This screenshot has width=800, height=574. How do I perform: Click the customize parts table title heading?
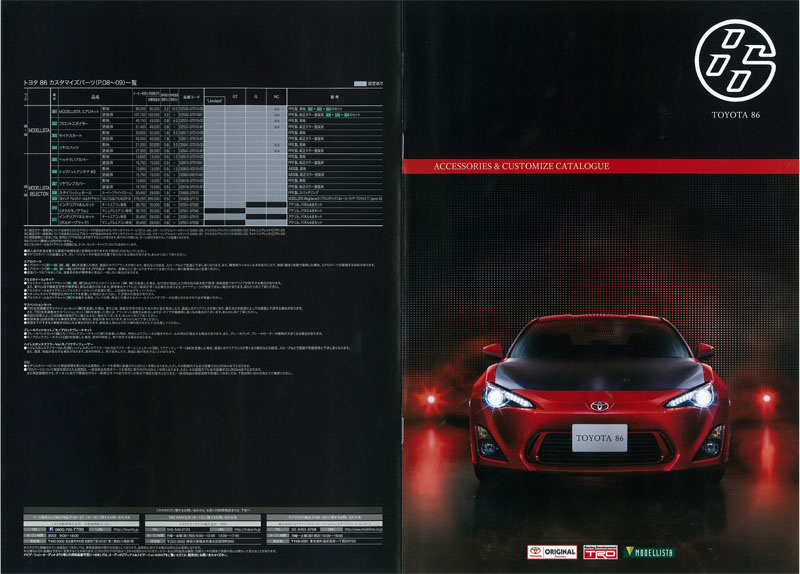pyautogui.click(x=81, y=83)
